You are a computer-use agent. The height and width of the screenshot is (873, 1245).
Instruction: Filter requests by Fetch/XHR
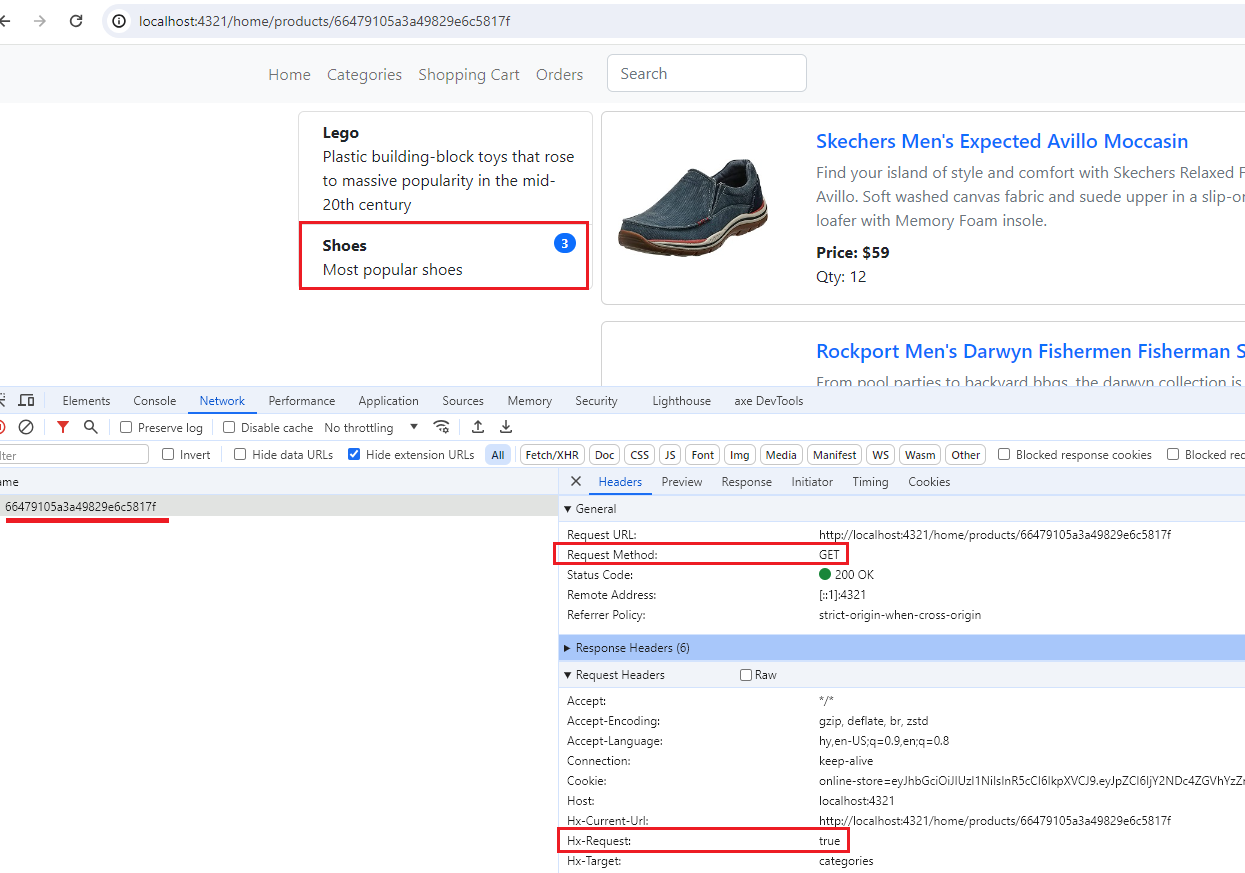[x=552, y=455]
